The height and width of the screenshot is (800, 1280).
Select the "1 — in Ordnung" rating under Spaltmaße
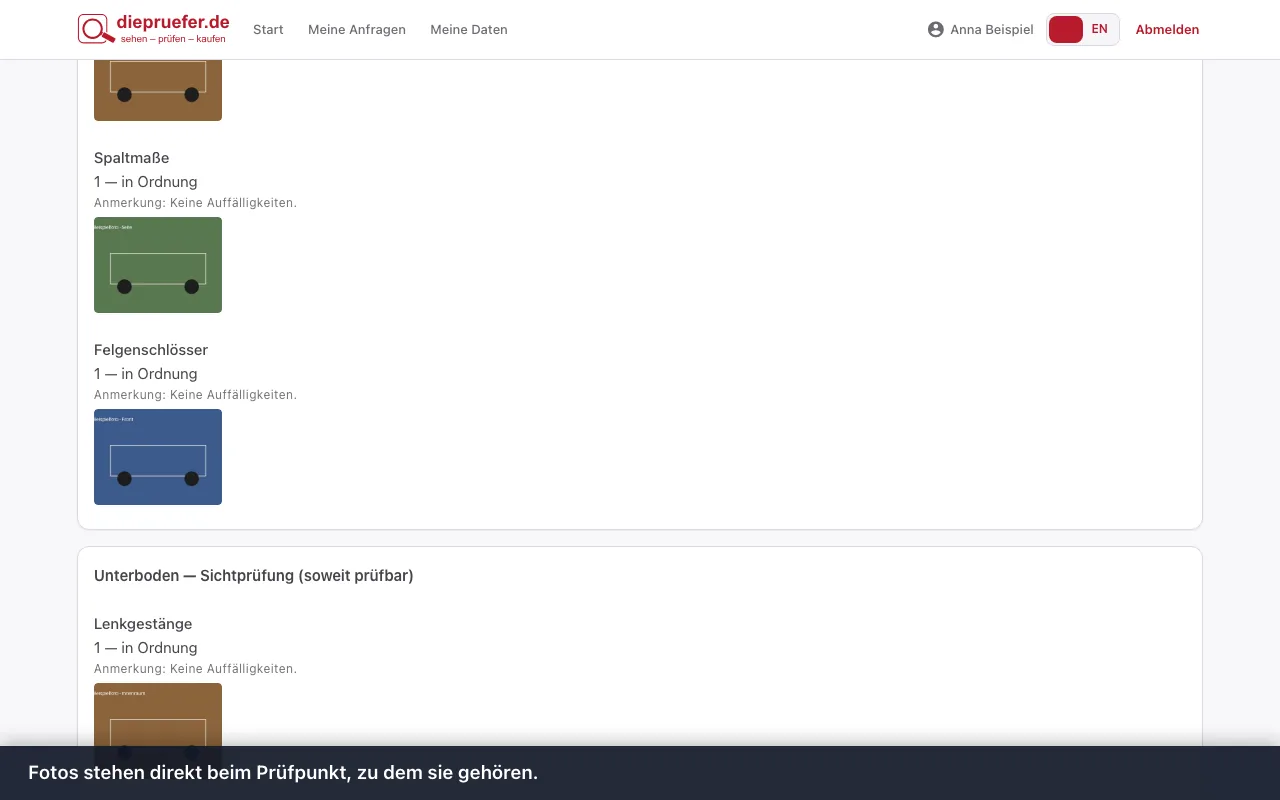point(146,182)
